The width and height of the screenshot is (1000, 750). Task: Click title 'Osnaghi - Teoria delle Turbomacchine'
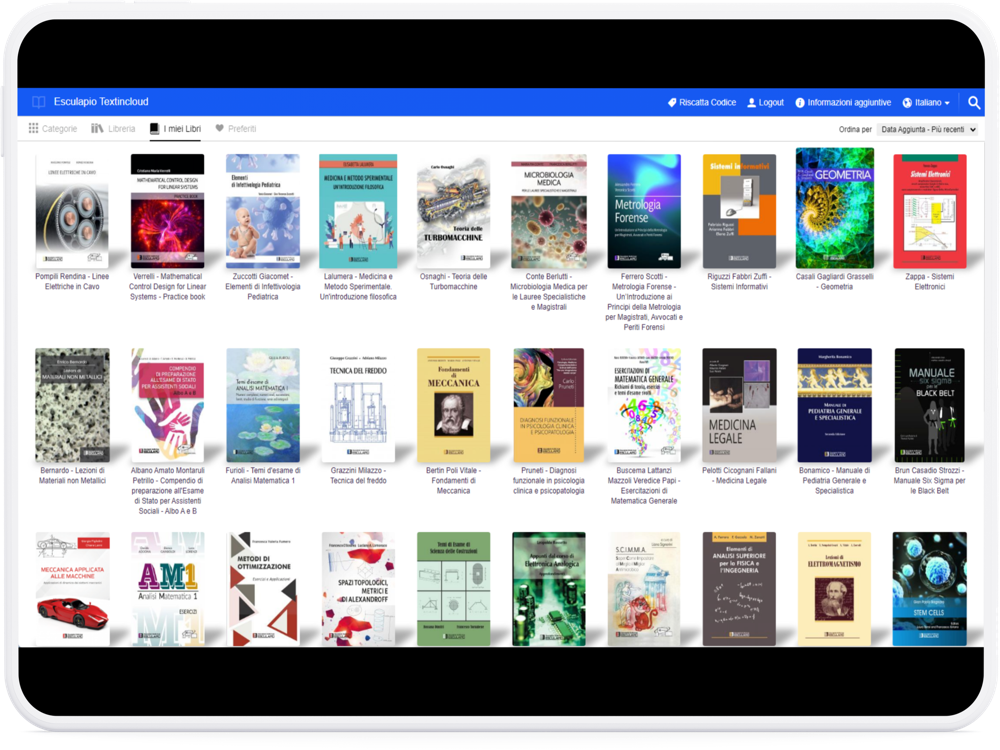453,281
